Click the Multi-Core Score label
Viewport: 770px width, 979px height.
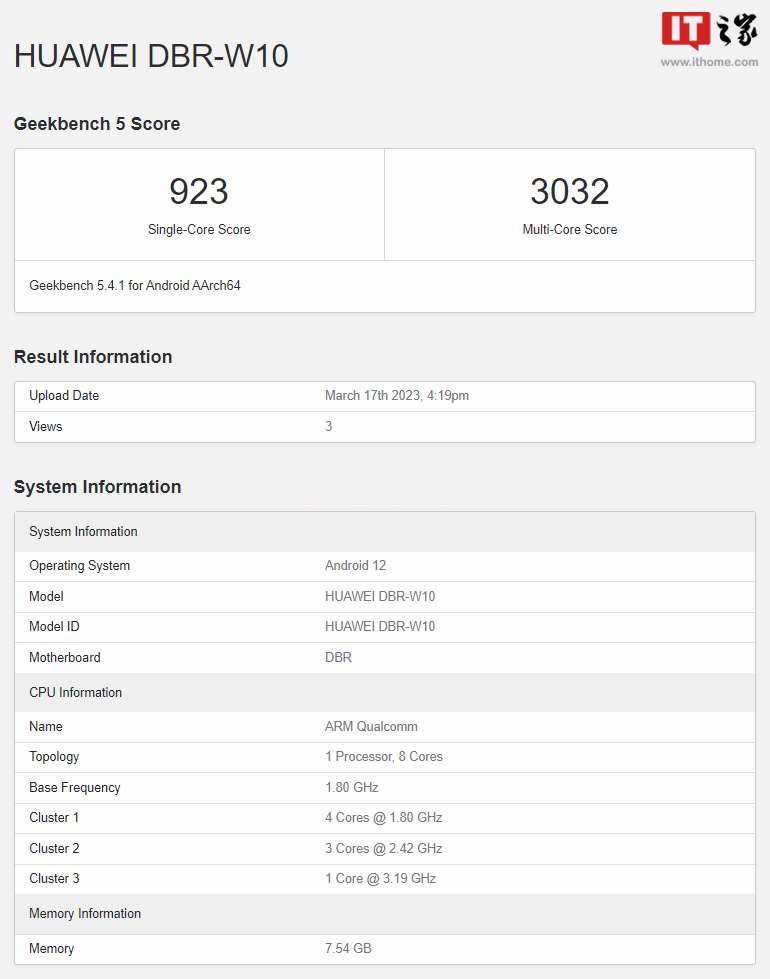[x=569, y=230]
